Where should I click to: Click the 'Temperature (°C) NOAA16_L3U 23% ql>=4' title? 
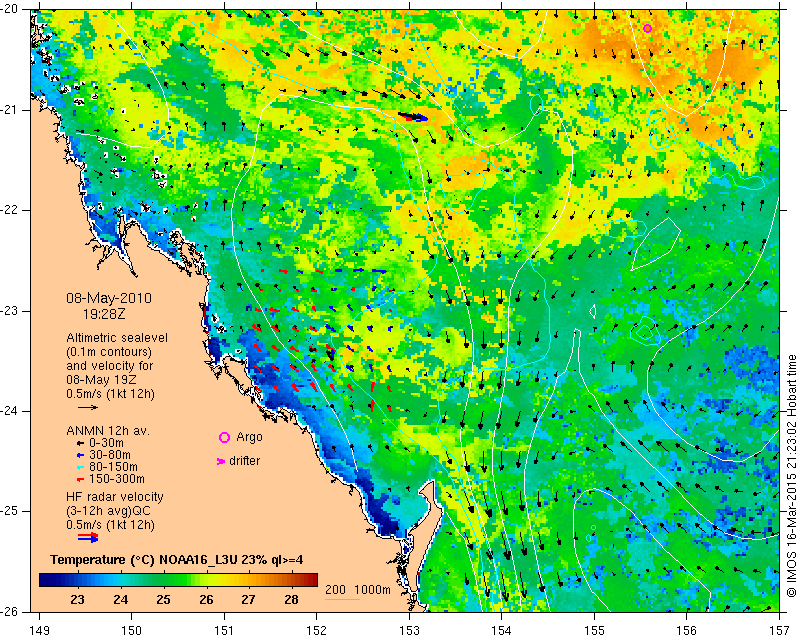click(x=177, y=560)
